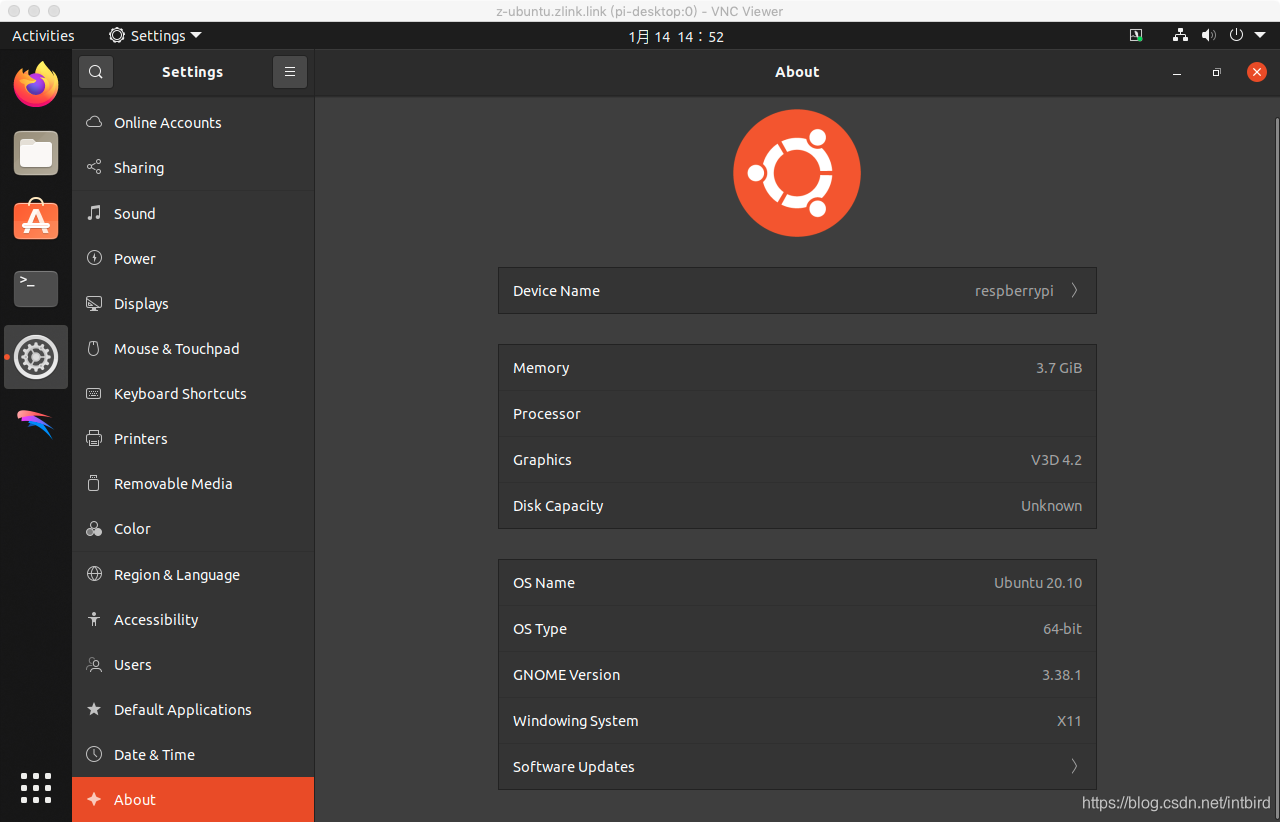This screenshot has width=1280, height=822.
Task: Click the Users icon in the sidebar
Action: [x=94, y=664]
